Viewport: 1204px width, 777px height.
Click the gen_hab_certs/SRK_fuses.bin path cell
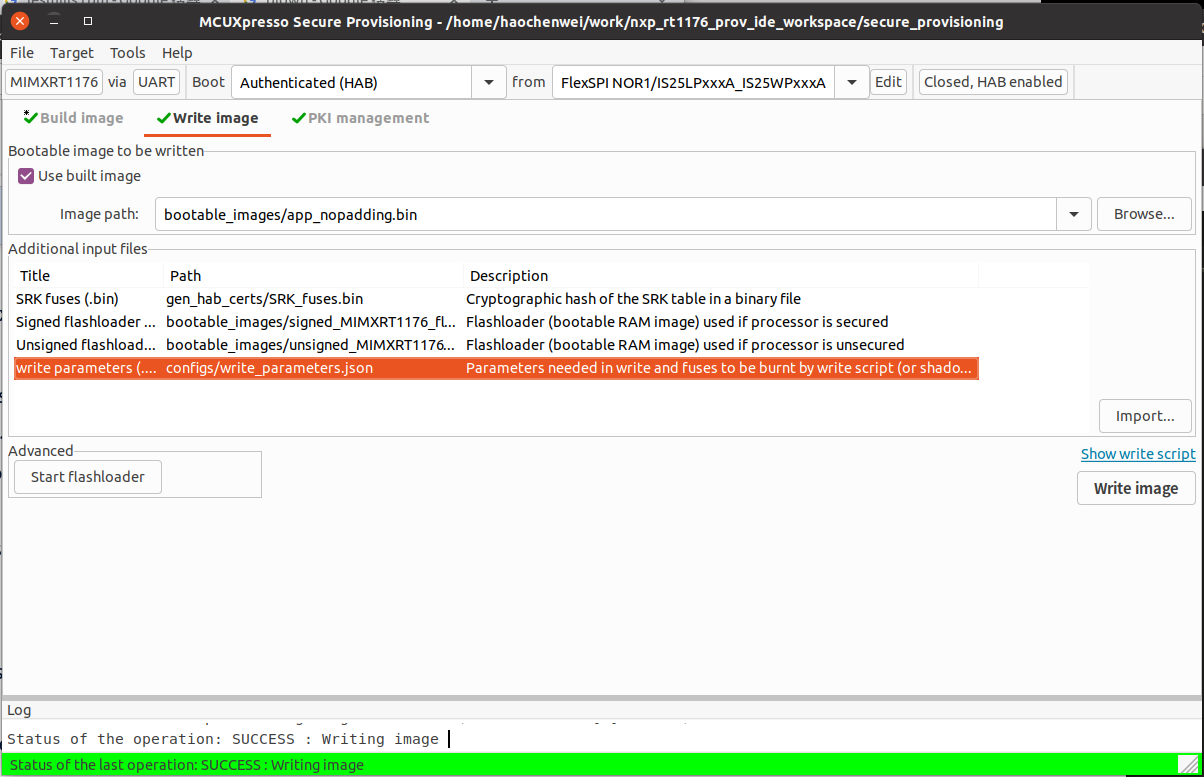tap(265, 299)
